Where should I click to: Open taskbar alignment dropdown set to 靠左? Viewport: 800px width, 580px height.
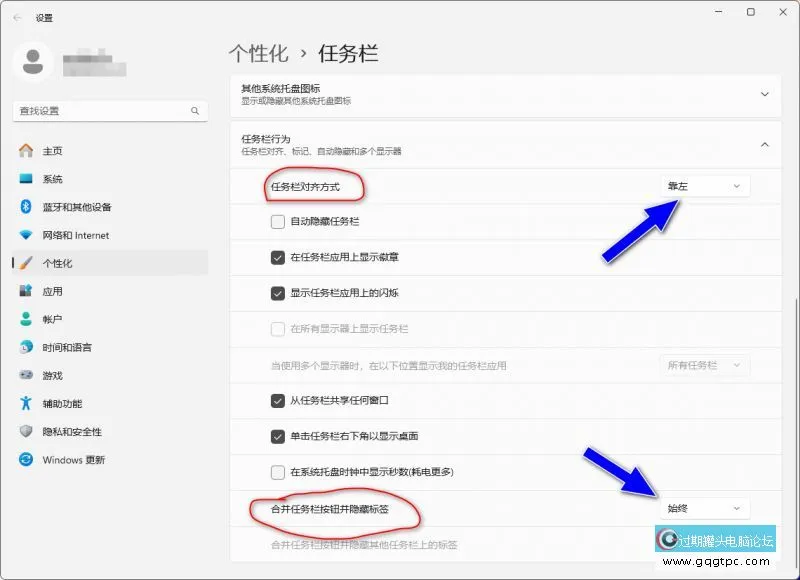705,186
